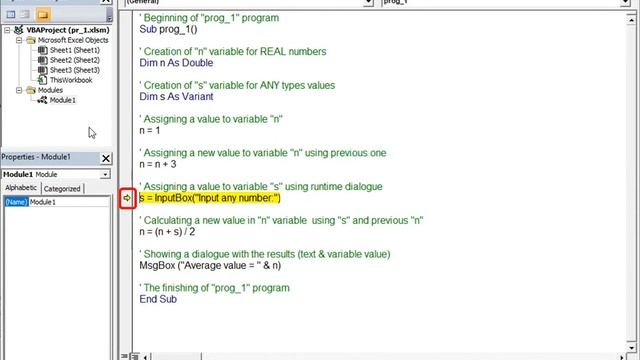Viewport: 640px width, 360px height.
Task: Click comment 'Assigning a value to variable "n"'
Action: 211,119
